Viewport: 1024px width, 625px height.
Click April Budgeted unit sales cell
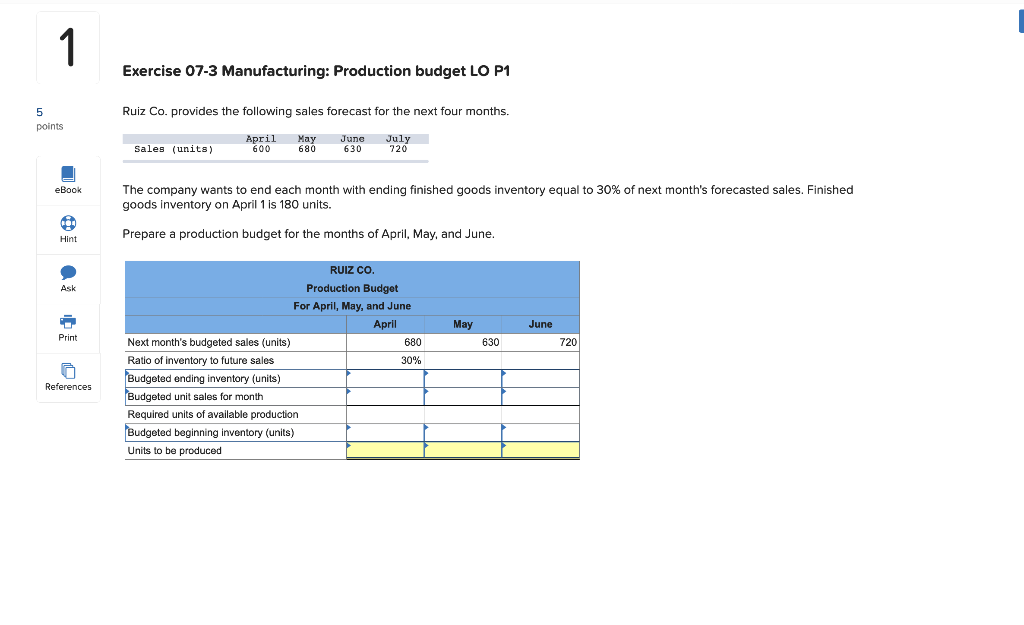(x=385, y=396)
